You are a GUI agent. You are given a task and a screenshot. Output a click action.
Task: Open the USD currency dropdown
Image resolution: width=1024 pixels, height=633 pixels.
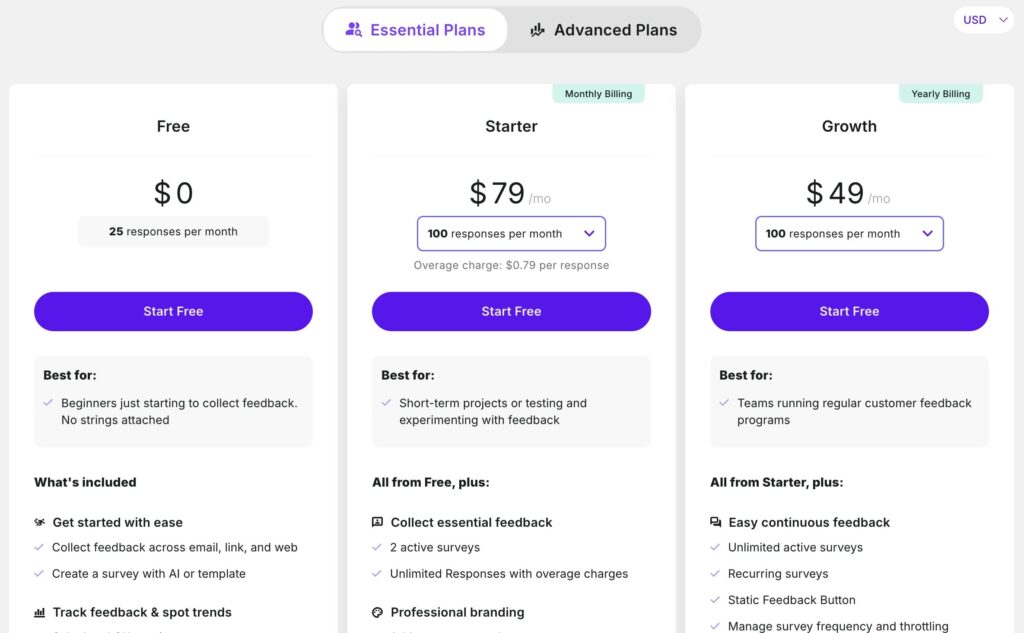pos(984,20)
